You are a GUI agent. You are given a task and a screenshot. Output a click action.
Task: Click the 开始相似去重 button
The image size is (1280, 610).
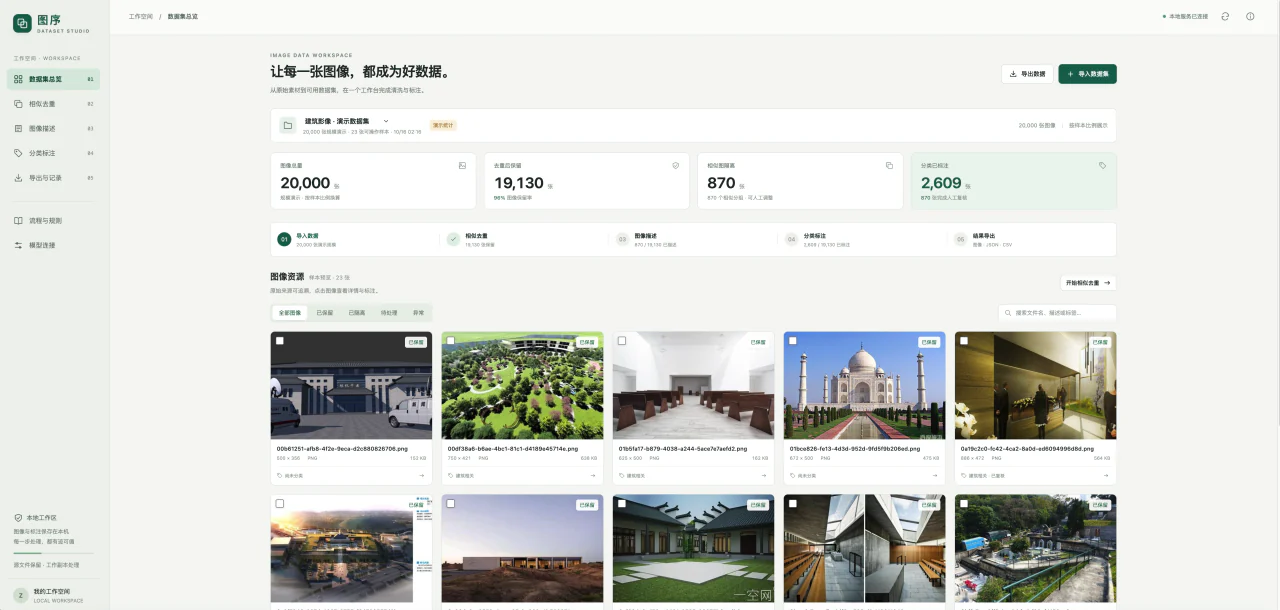(x=1088, y=283)
